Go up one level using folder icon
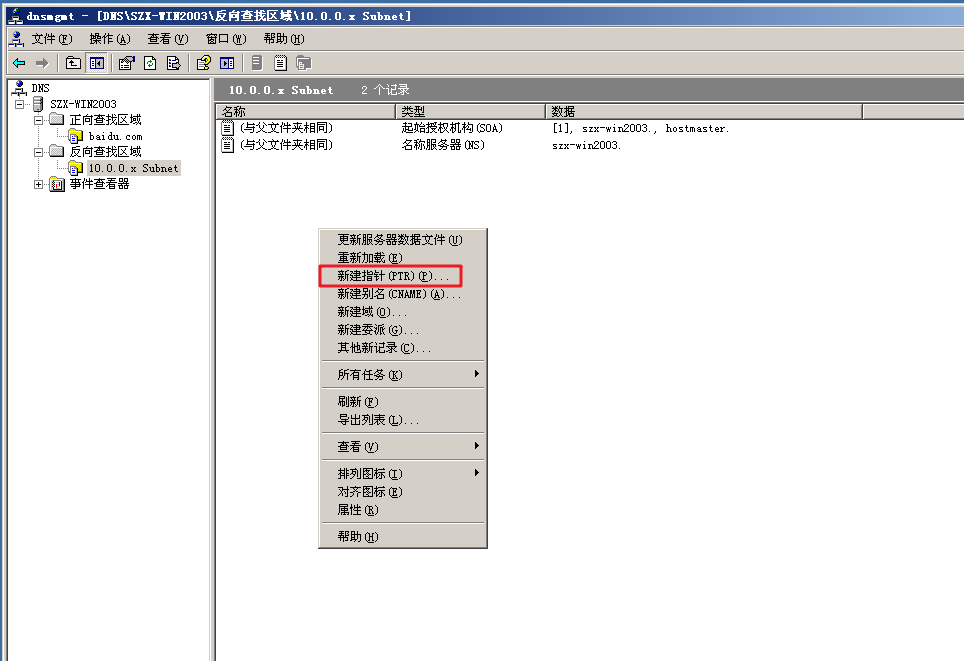The image size is (964, 661). pos(73,63)
